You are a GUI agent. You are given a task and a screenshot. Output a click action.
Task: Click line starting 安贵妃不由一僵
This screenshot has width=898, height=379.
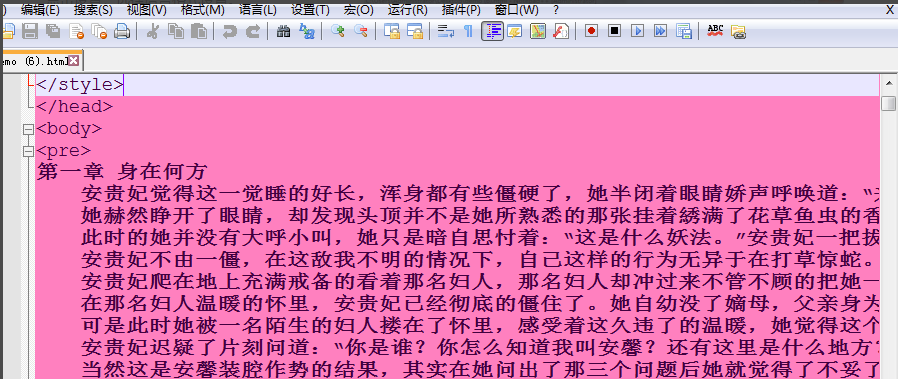pos(480,259)
